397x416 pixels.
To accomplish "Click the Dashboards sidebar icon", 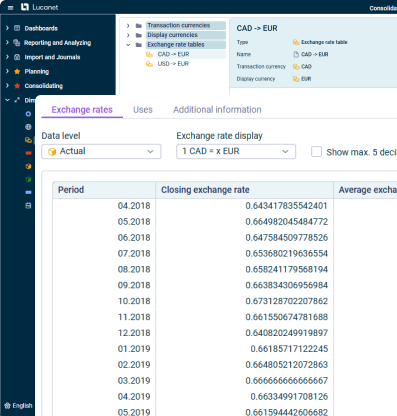I will tap(17, 28).
